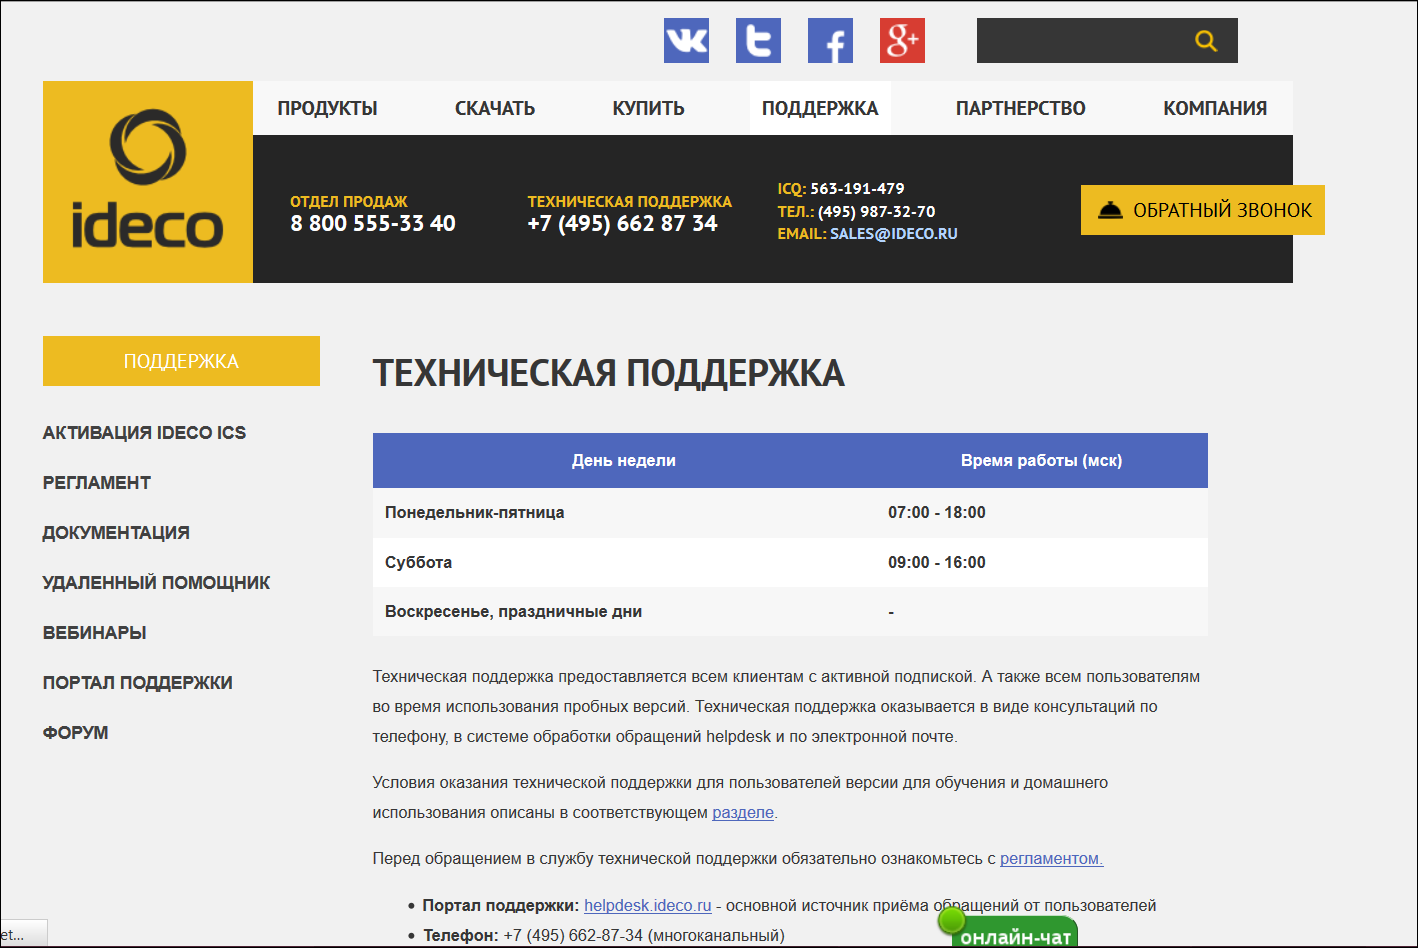Navigate to ДОКУМЕНТАЦИЯ
This screenshot has height=948, width=1418.
(116, 532)
